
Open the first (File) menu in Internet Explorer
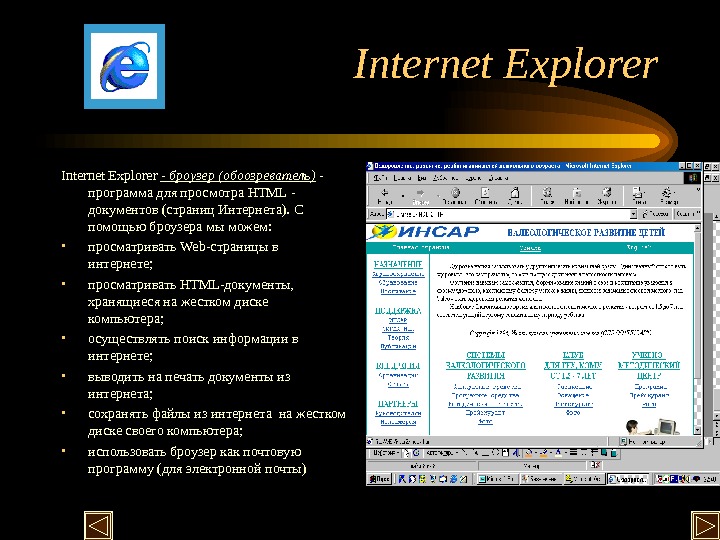380,178
